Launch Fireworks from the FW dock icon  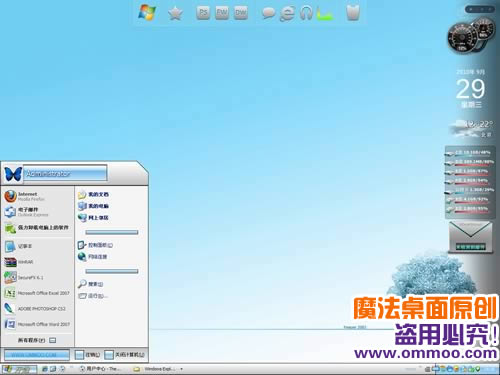pyautogui.click(x=222, y=13)
